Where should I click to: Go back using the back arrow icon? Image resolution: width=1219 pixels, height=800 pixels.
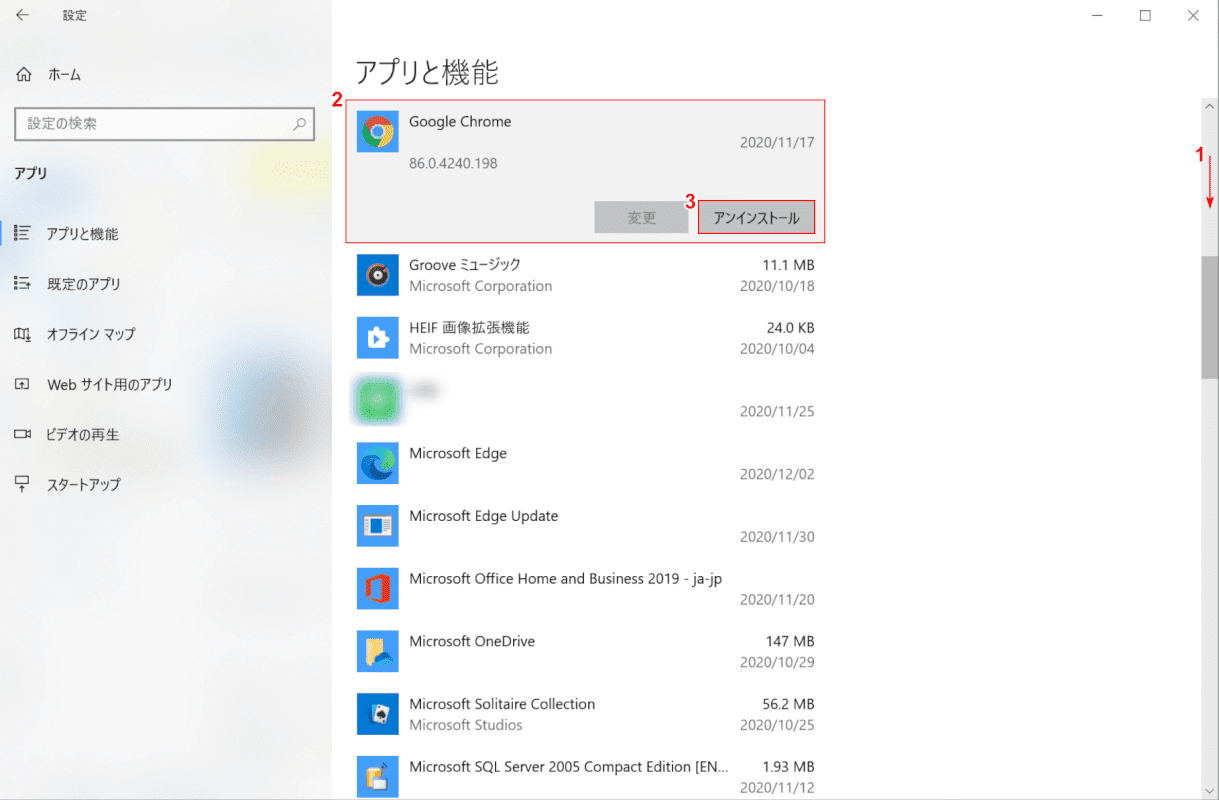[x=22, y=15]
